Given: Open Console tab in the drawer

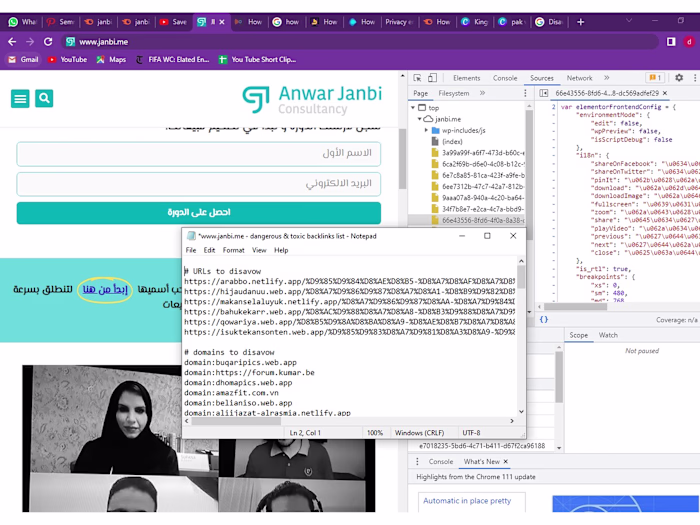Looking at the screenshot, I should point(441,462).
